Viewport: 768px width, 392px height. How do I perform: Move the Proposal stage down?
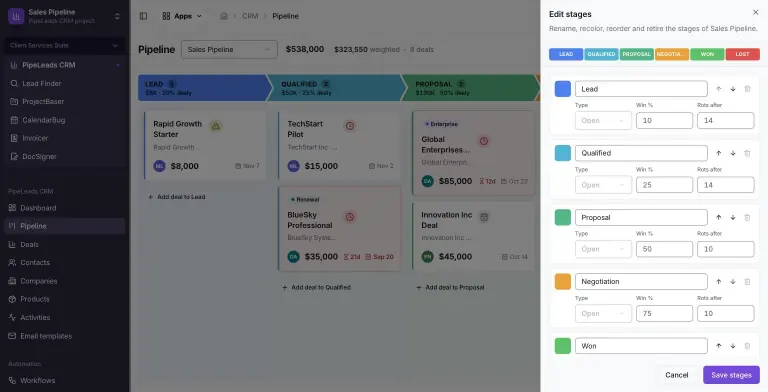(733, 218)
